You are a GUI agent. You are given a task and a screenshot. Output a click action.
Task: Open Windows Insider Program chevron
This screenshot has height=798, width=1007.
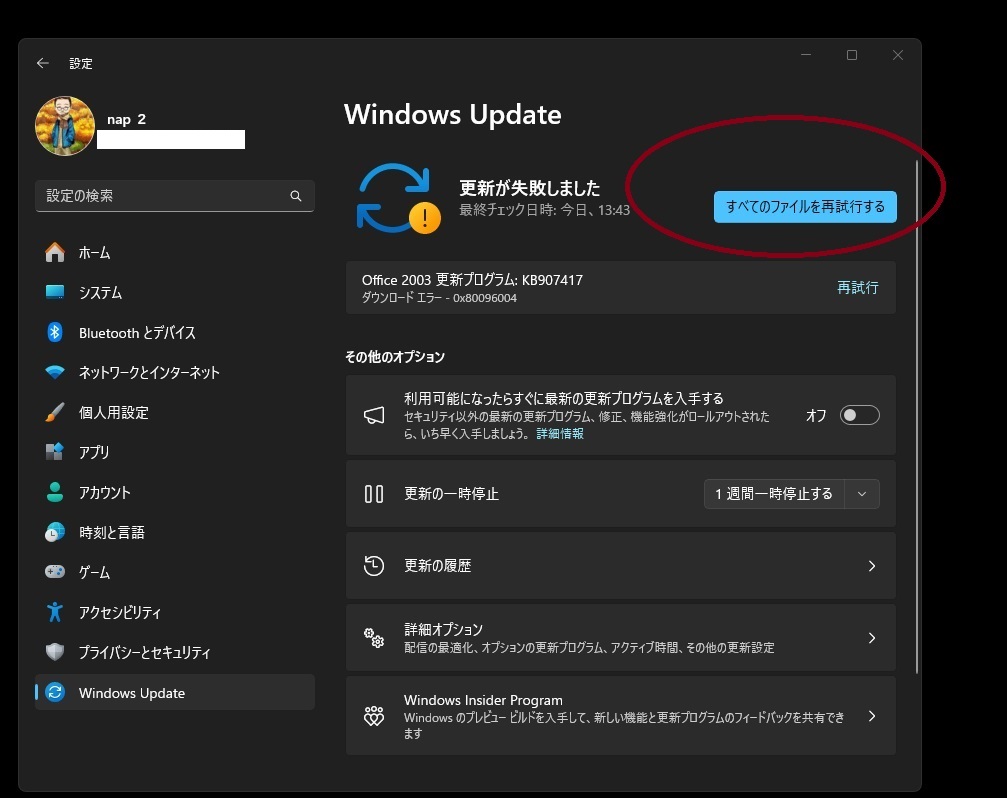(871, 716)
